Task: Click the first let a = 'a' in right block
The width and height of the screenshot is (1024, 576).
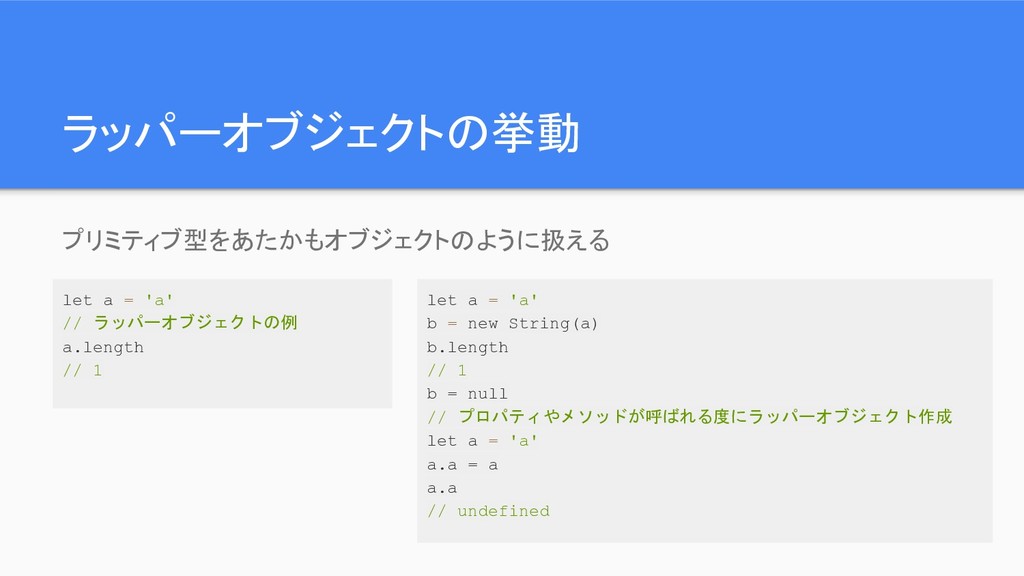Action: pos(482,300)
